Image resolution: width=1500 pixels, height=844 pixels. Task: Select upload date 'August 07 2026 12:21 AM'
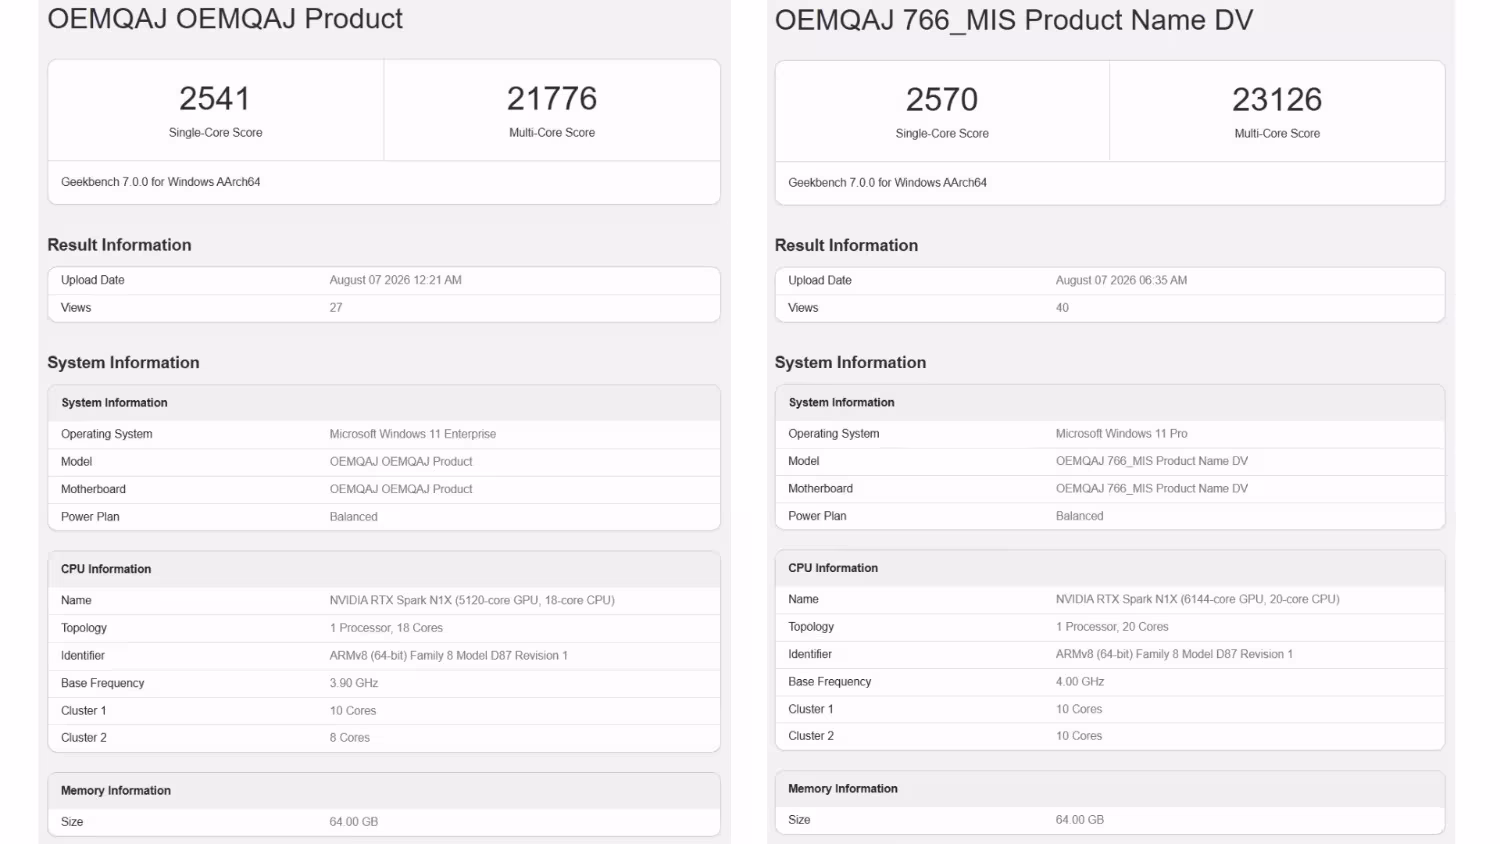396,280
